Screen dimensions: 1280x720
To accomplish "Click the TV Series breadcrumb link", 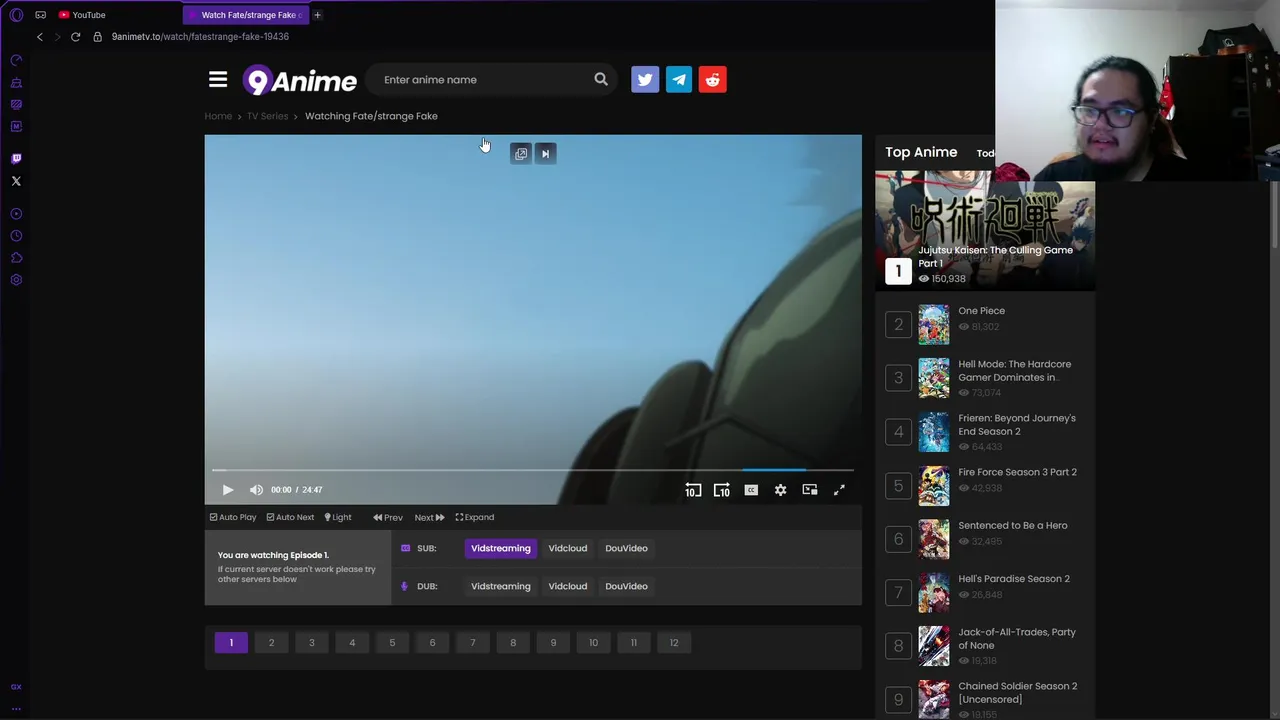I will 267,116.
